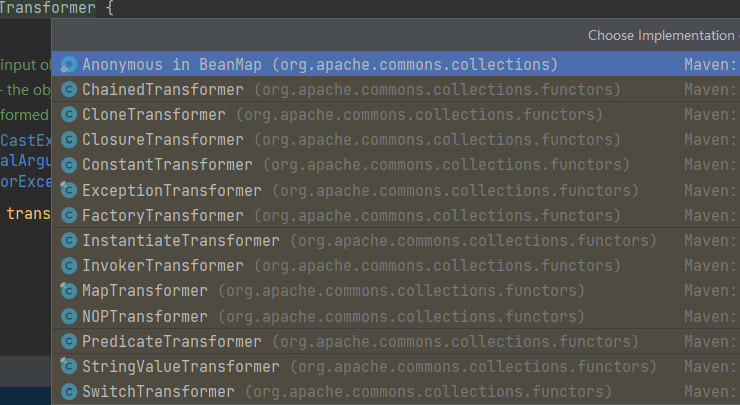Image resolution: width=740 pixels, height=405 pixels.
Task: Click the class icon beside NOPTransformer
Action: [x=69, y=316]
